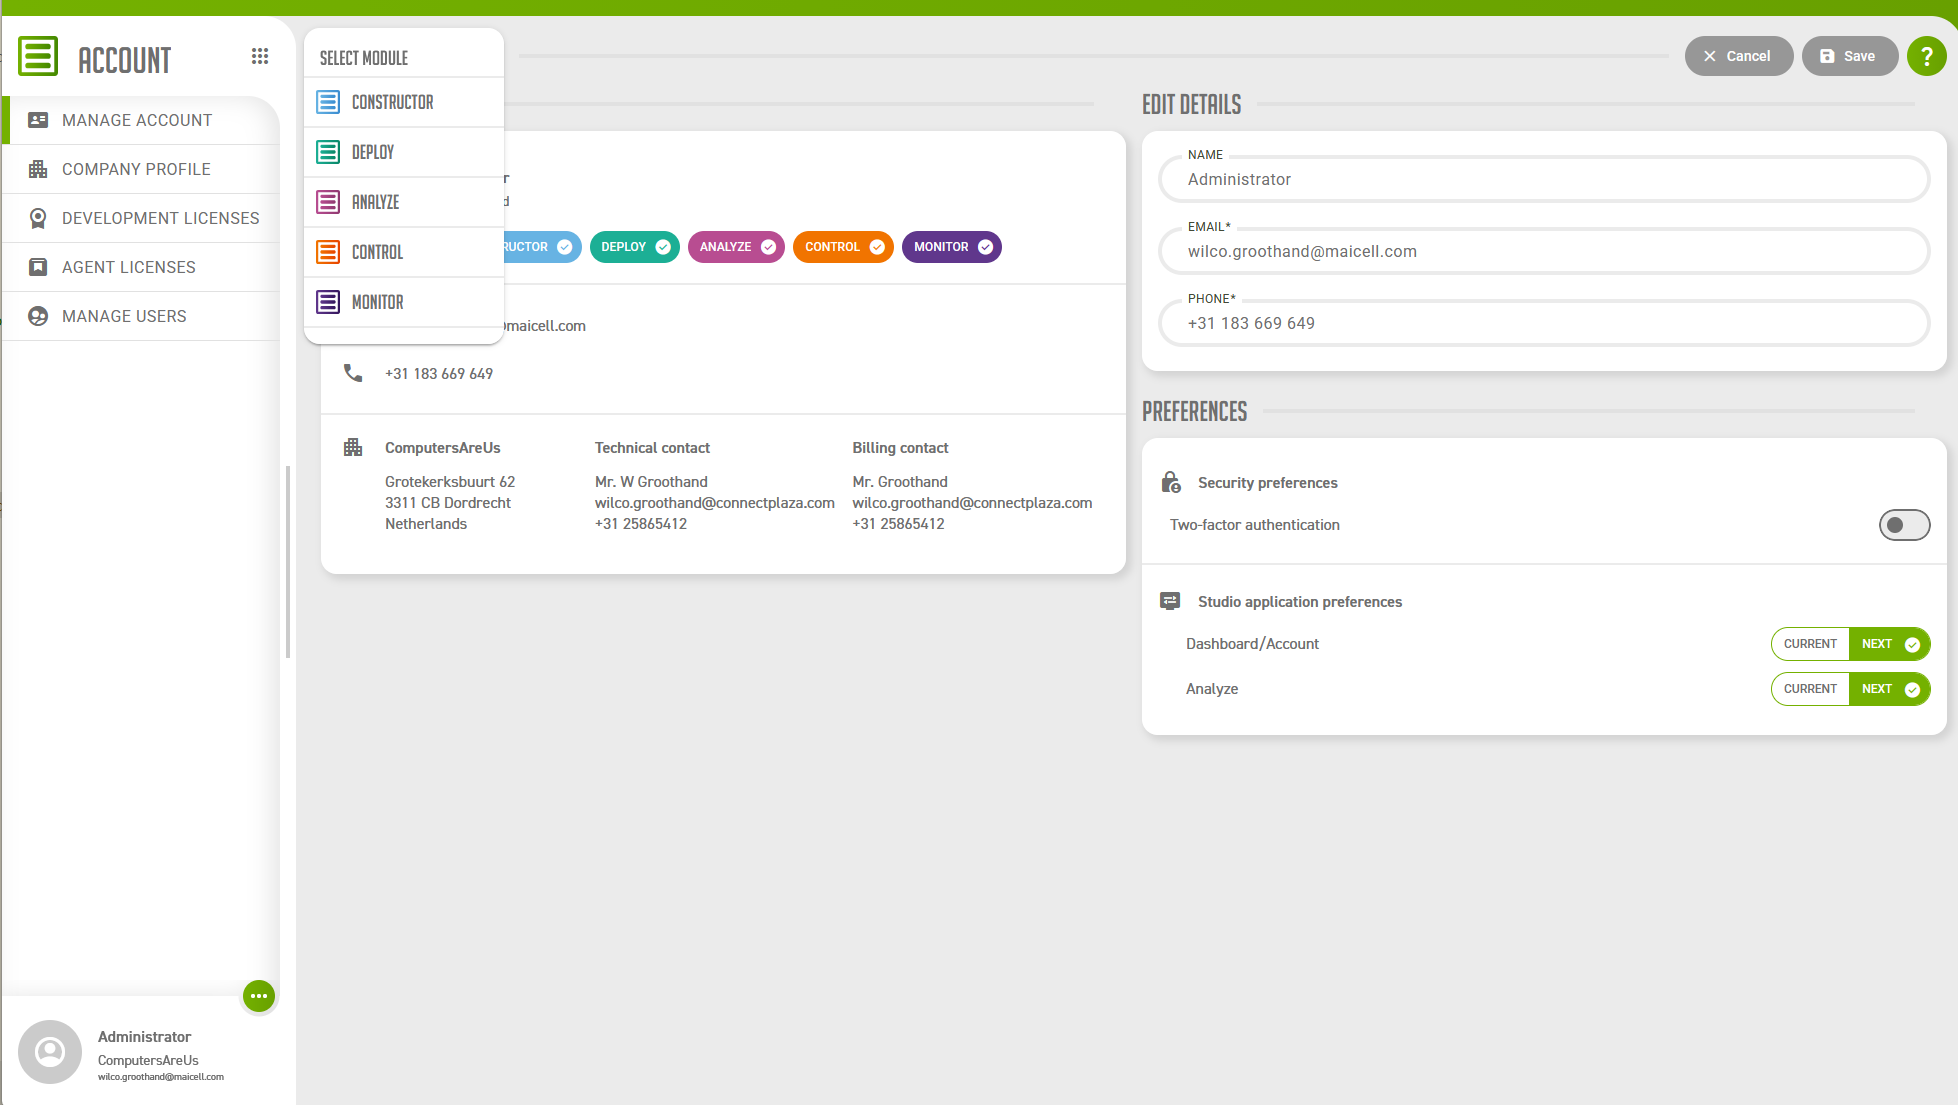Viewport: 1958px width, 1105px height.
Task: Select NEXT for Analyze preference
Action: 1889,689
